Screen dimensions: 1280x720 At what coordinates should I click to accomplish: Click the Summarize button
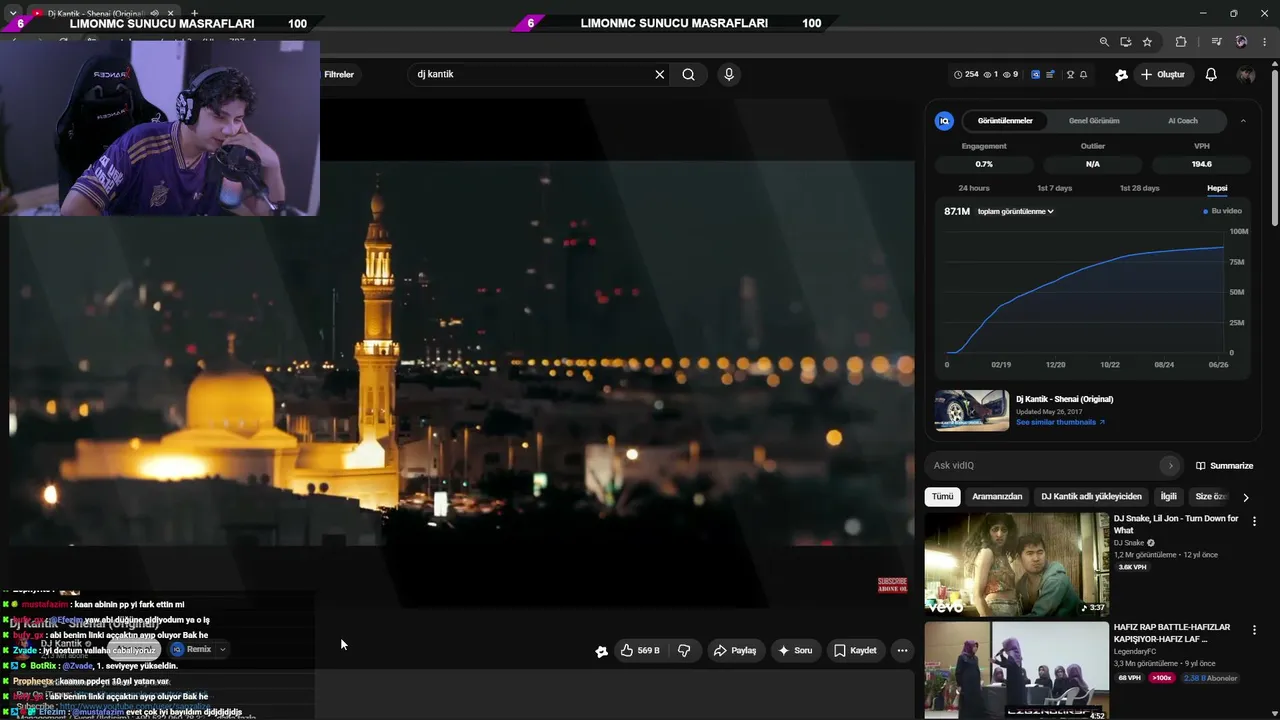coord(1224,465)
